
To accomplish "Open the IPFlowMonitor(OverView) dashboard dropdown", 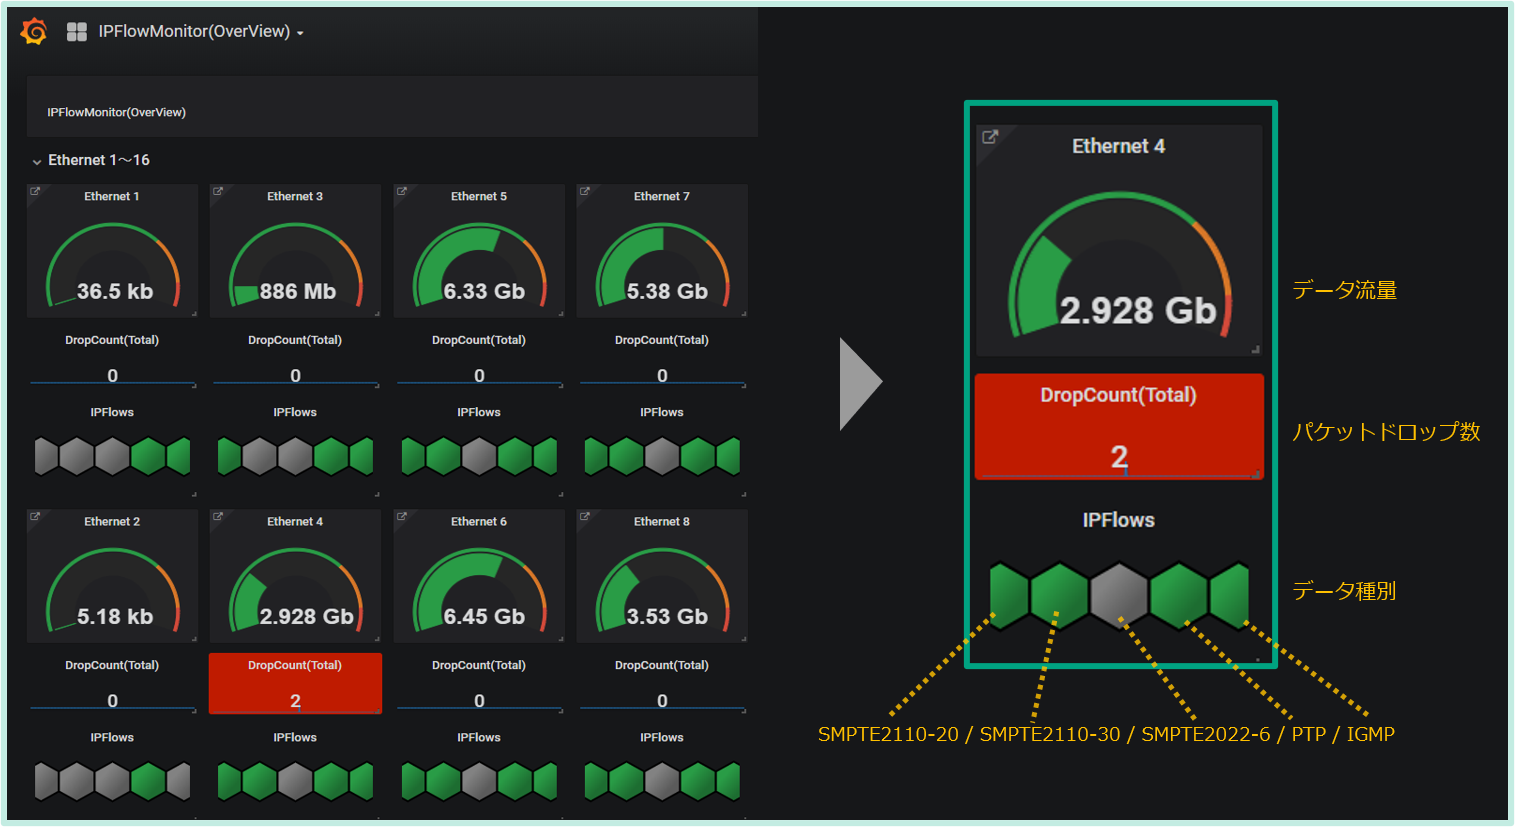I will point(194,32).
